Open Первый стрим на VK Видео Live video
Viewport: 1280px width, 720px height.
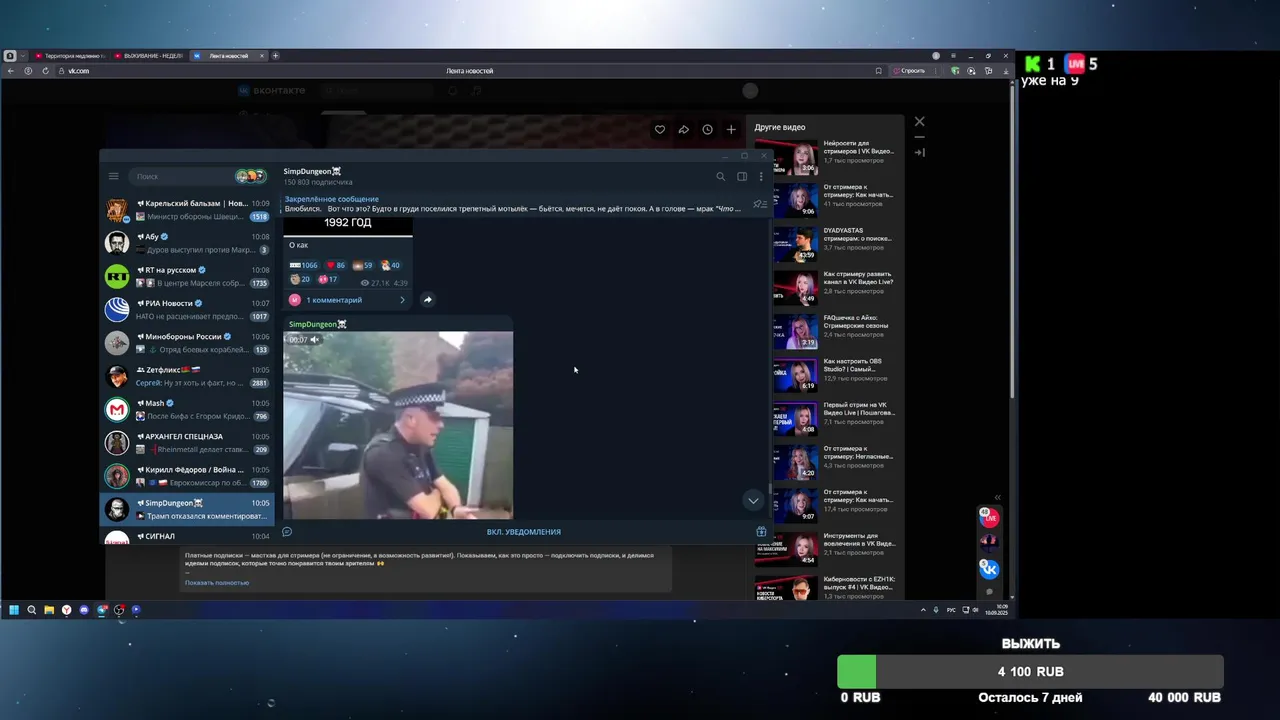(x=835, y=417)
